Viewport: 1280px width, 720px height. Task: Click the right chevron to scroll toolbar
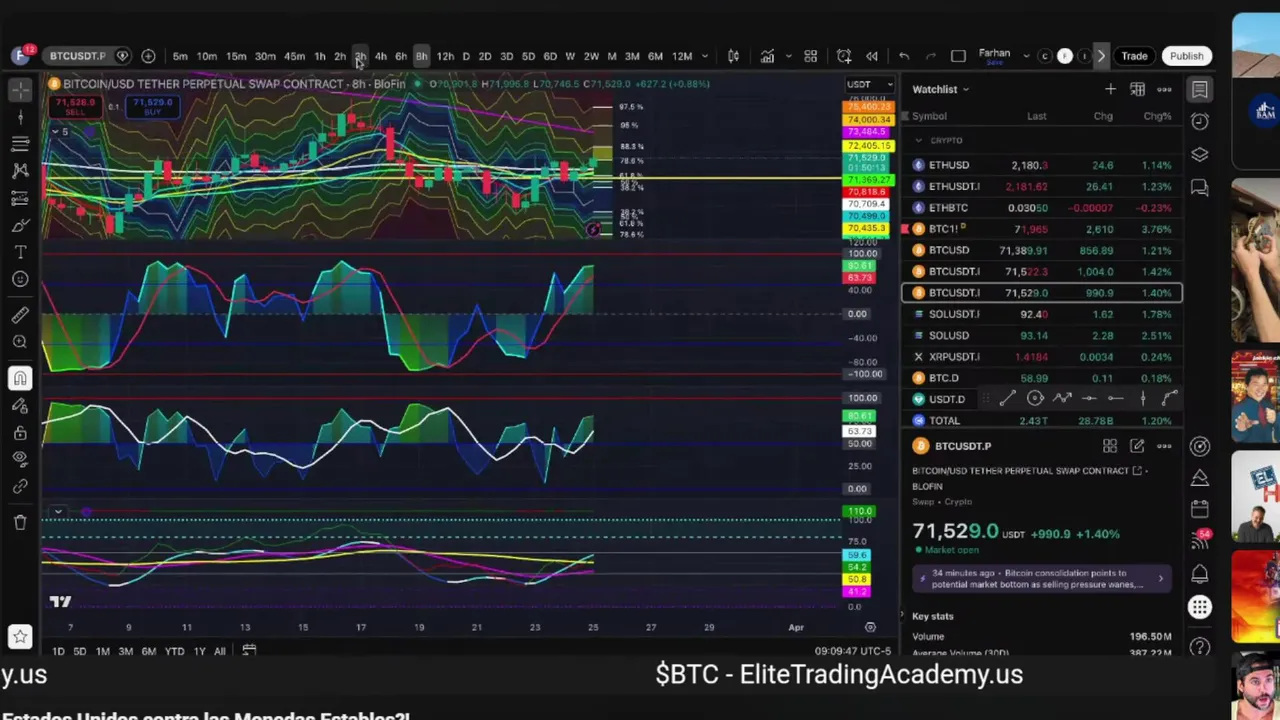[1101, 56]
